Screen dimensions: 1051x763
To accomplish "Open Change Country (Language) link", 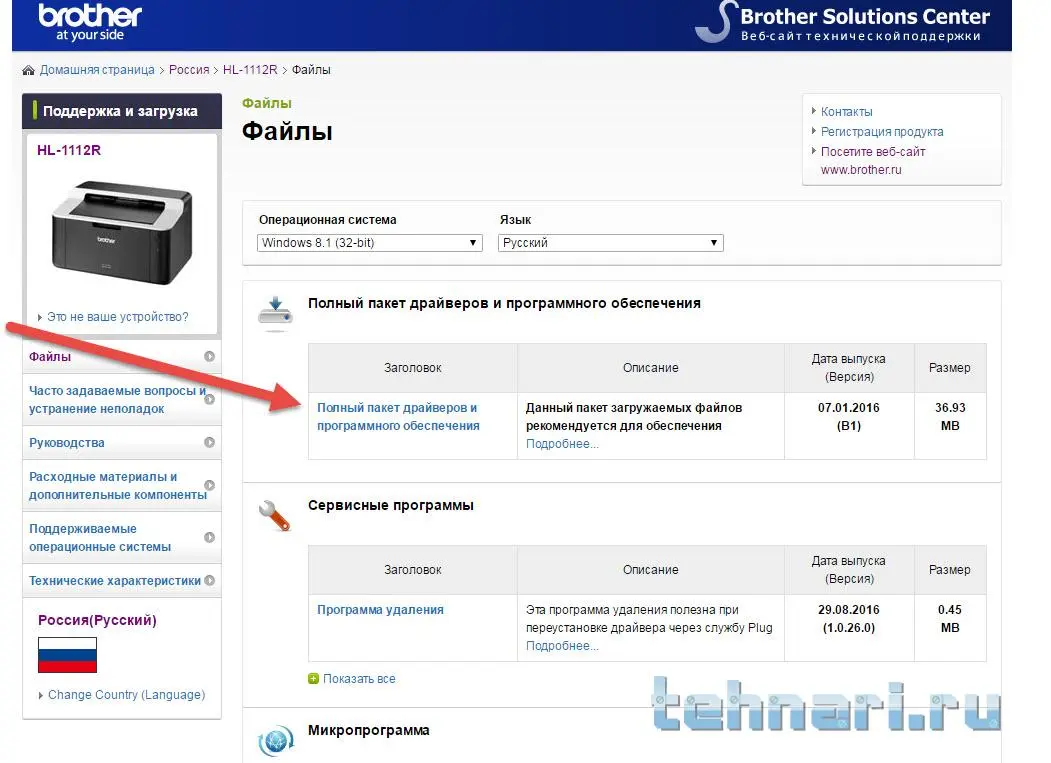I will (x=126, y=695).
